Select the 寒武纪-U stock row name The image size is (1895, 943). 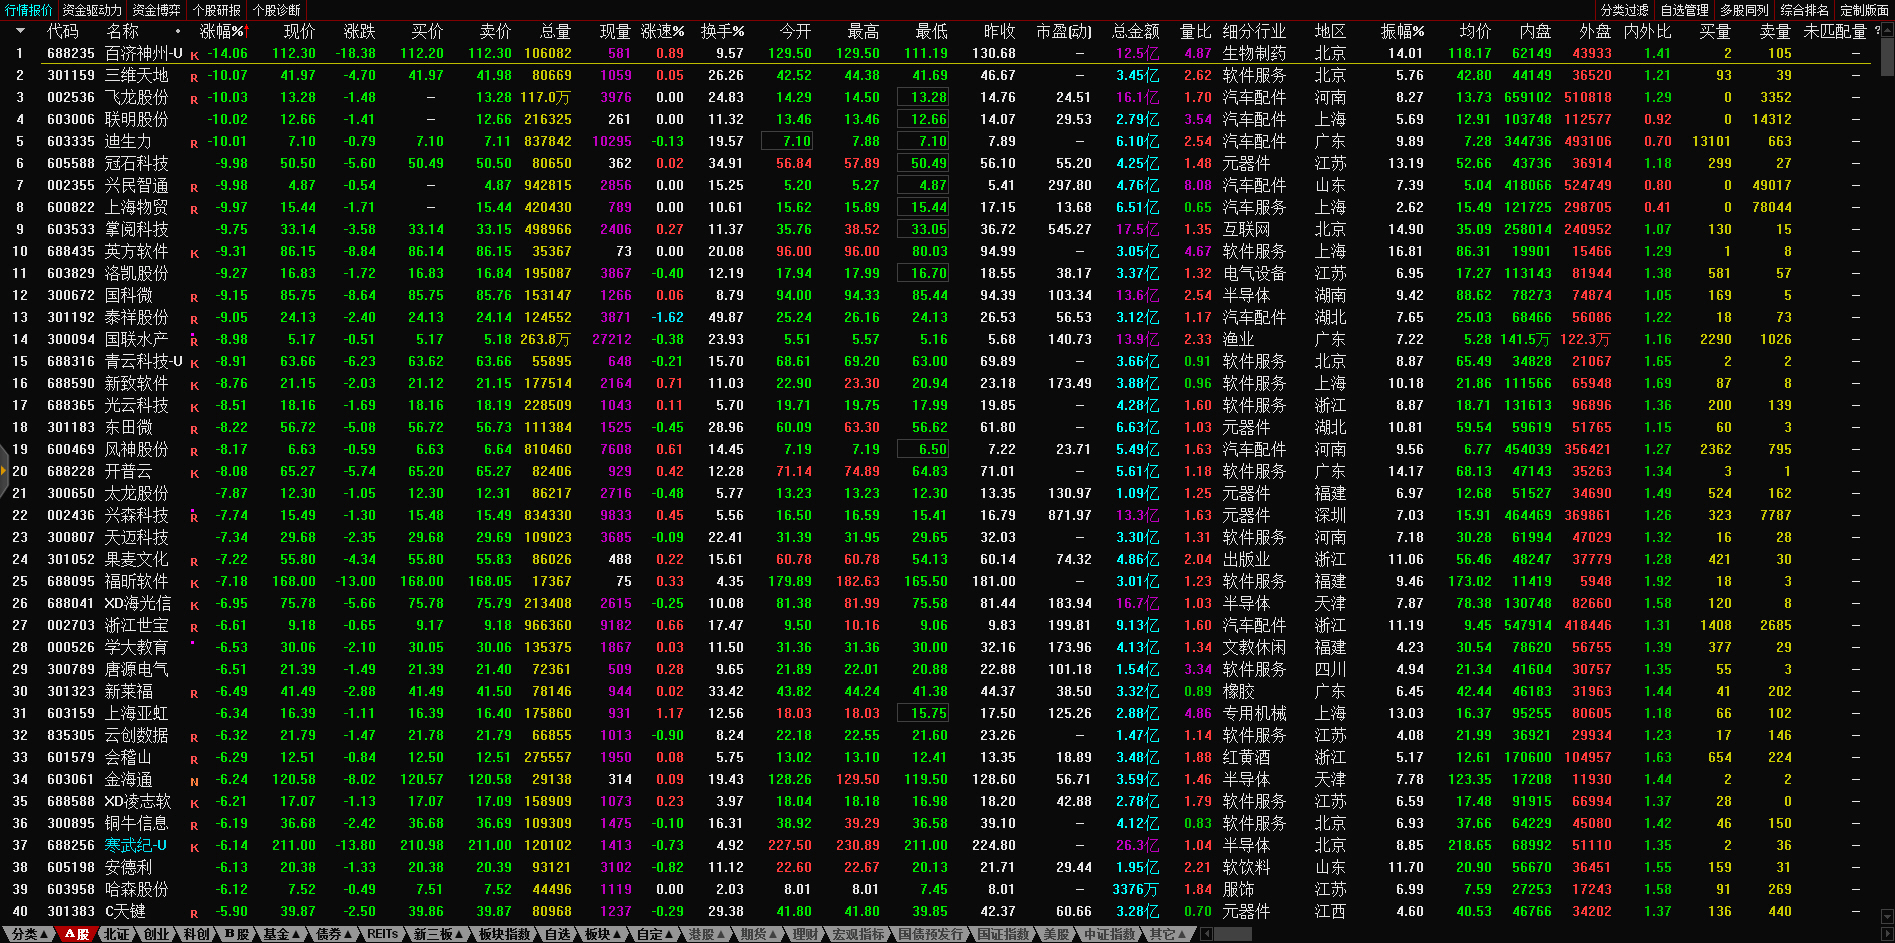pos(136,845)
